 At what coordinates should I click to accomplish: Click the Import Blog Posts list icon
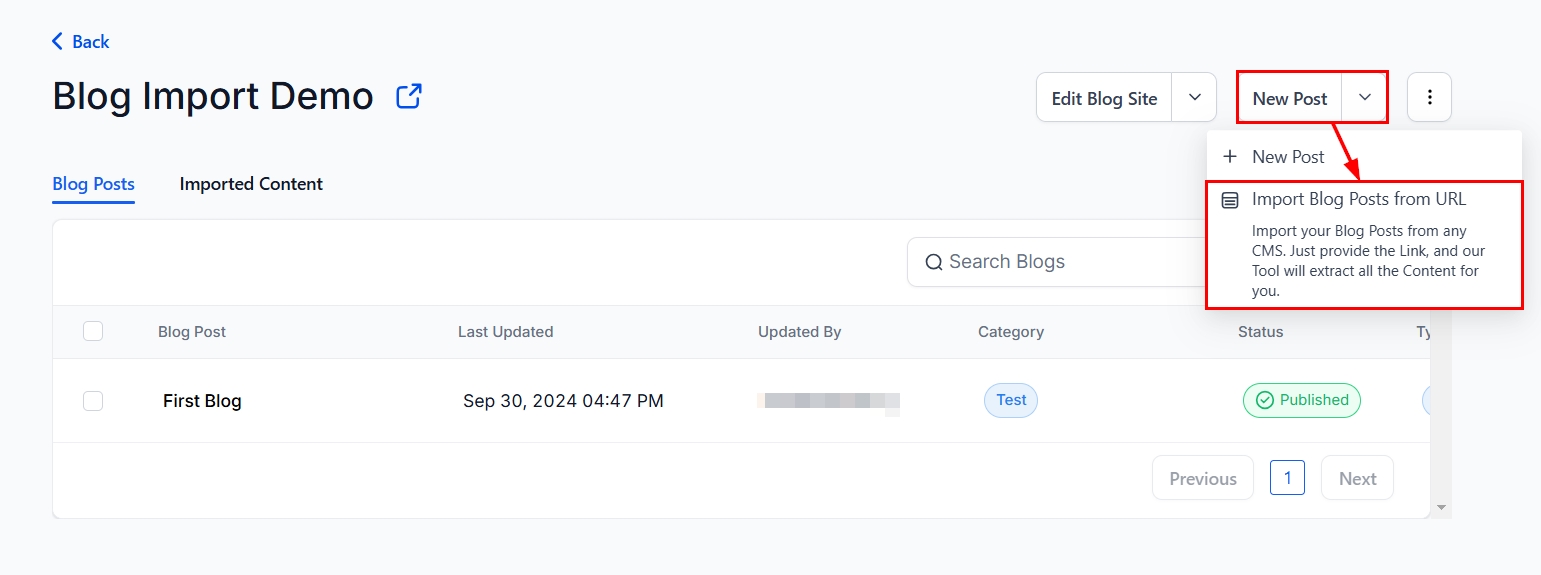click(1230, 200)
